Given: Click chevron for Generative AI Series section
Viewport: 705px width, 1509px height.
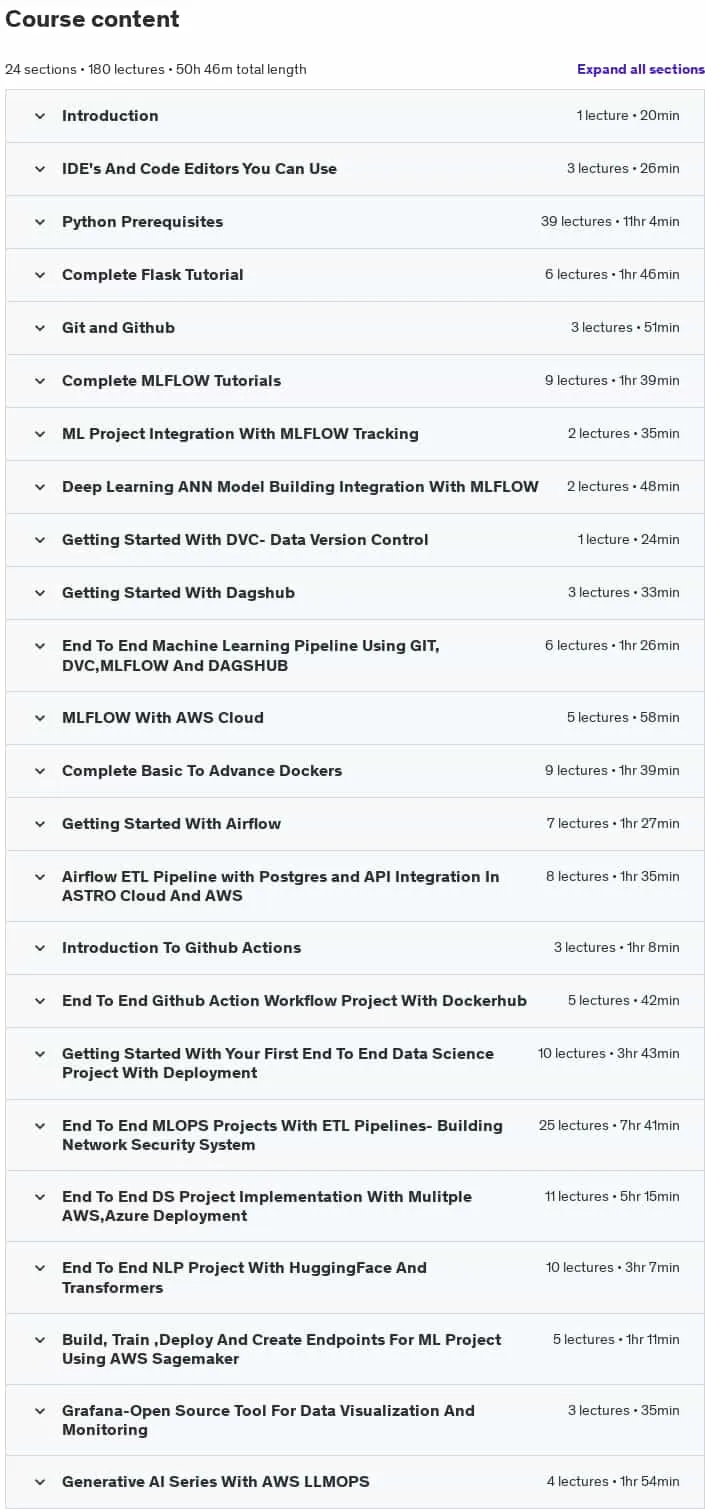Looking at the screenshot, I should 40,1482.
